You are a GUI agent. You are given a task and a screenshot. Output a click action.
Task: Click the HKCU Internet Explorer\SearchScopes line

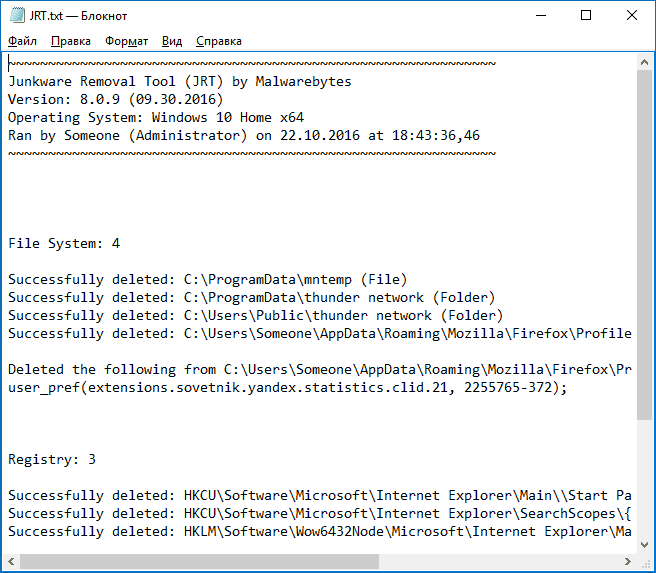(320, 513)
